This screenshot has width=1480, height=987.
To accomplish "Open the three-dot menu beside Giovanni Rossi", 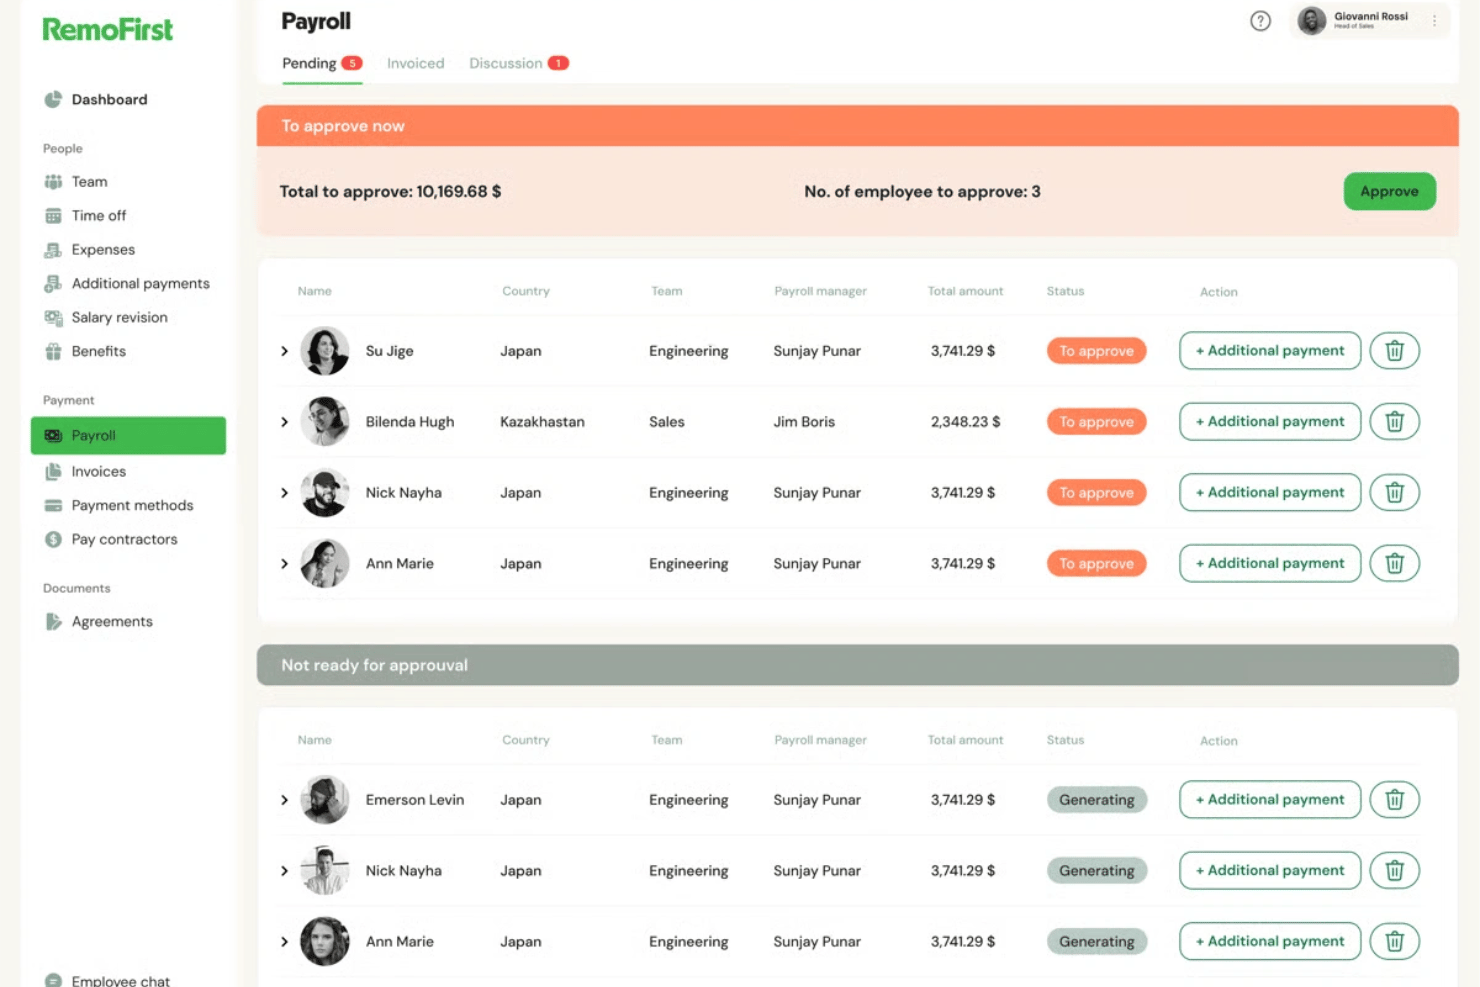I will click(x=1434, y=20).
